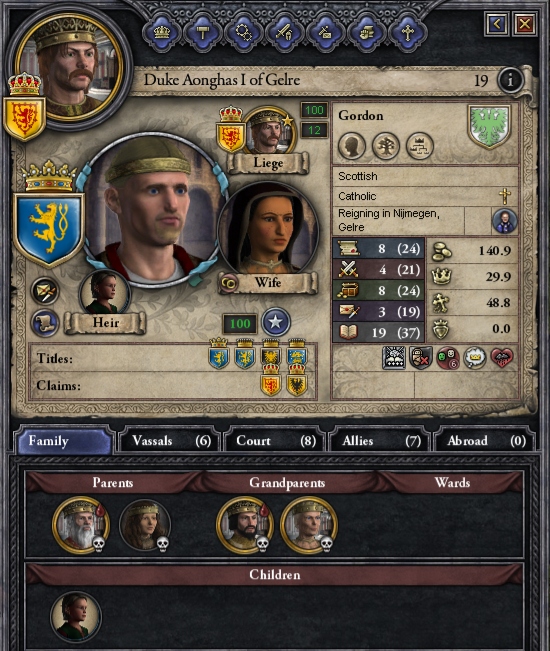This screenshot has width=550, height=651.
Task: Click the Liege label banner
Action: (x=268, y=163)
